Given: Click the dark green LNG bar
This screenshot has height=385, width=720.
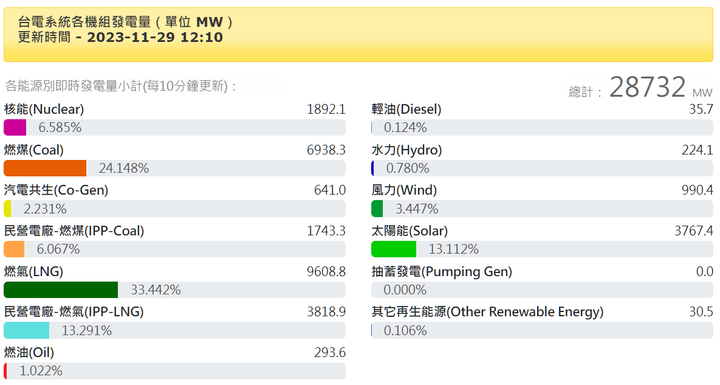Looking at the screenshot, I should (x=61, y=290).
